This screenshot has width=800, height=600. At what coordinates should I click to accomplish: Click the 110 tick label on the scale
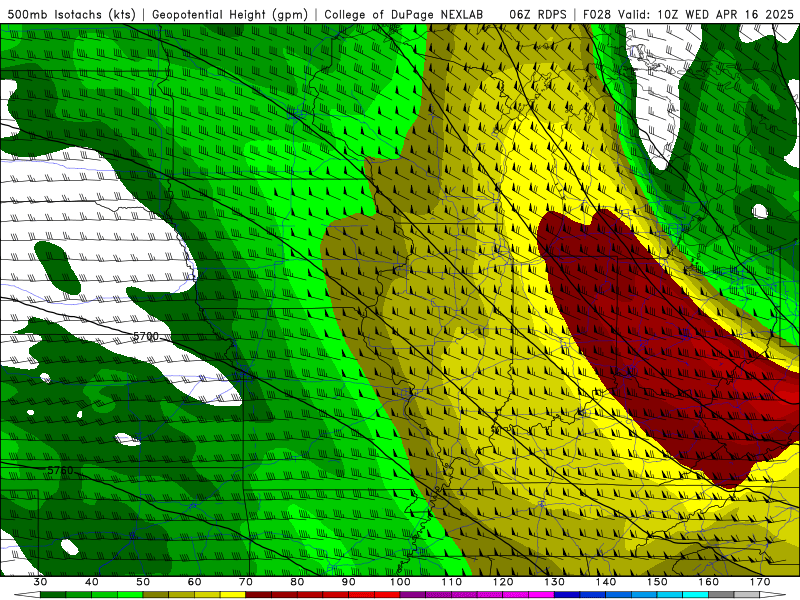click(x=452, y=582)
